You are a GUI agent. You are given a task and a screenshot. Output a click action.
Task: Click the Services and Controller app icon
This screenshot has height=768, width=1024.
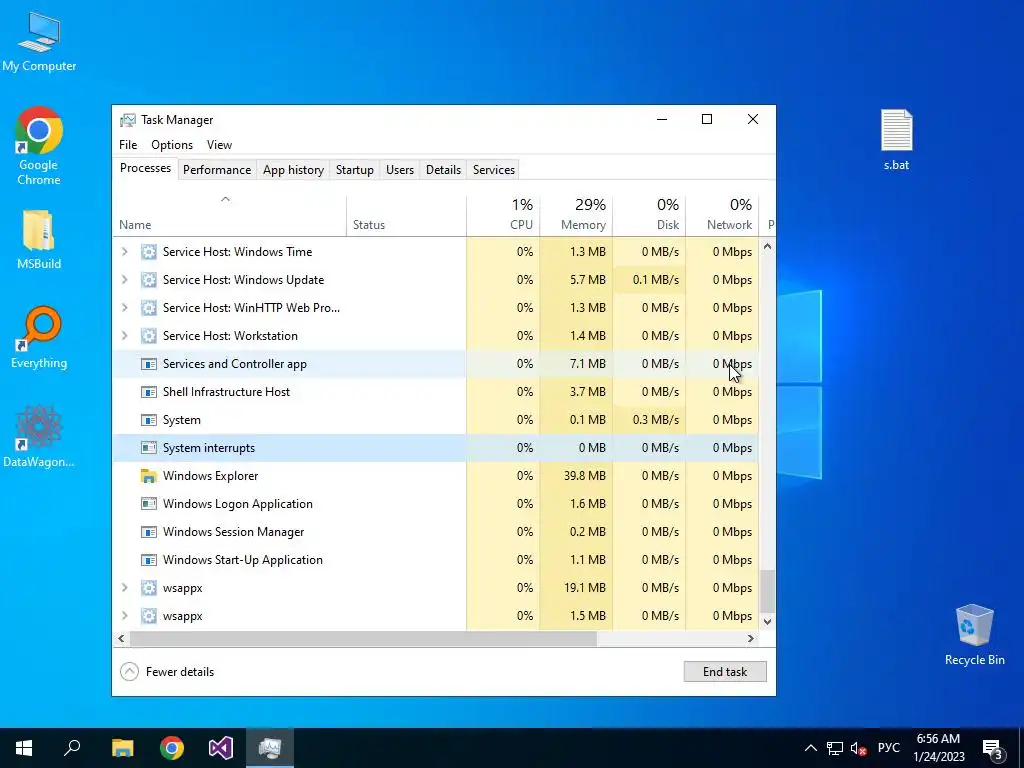pos(149,364)
